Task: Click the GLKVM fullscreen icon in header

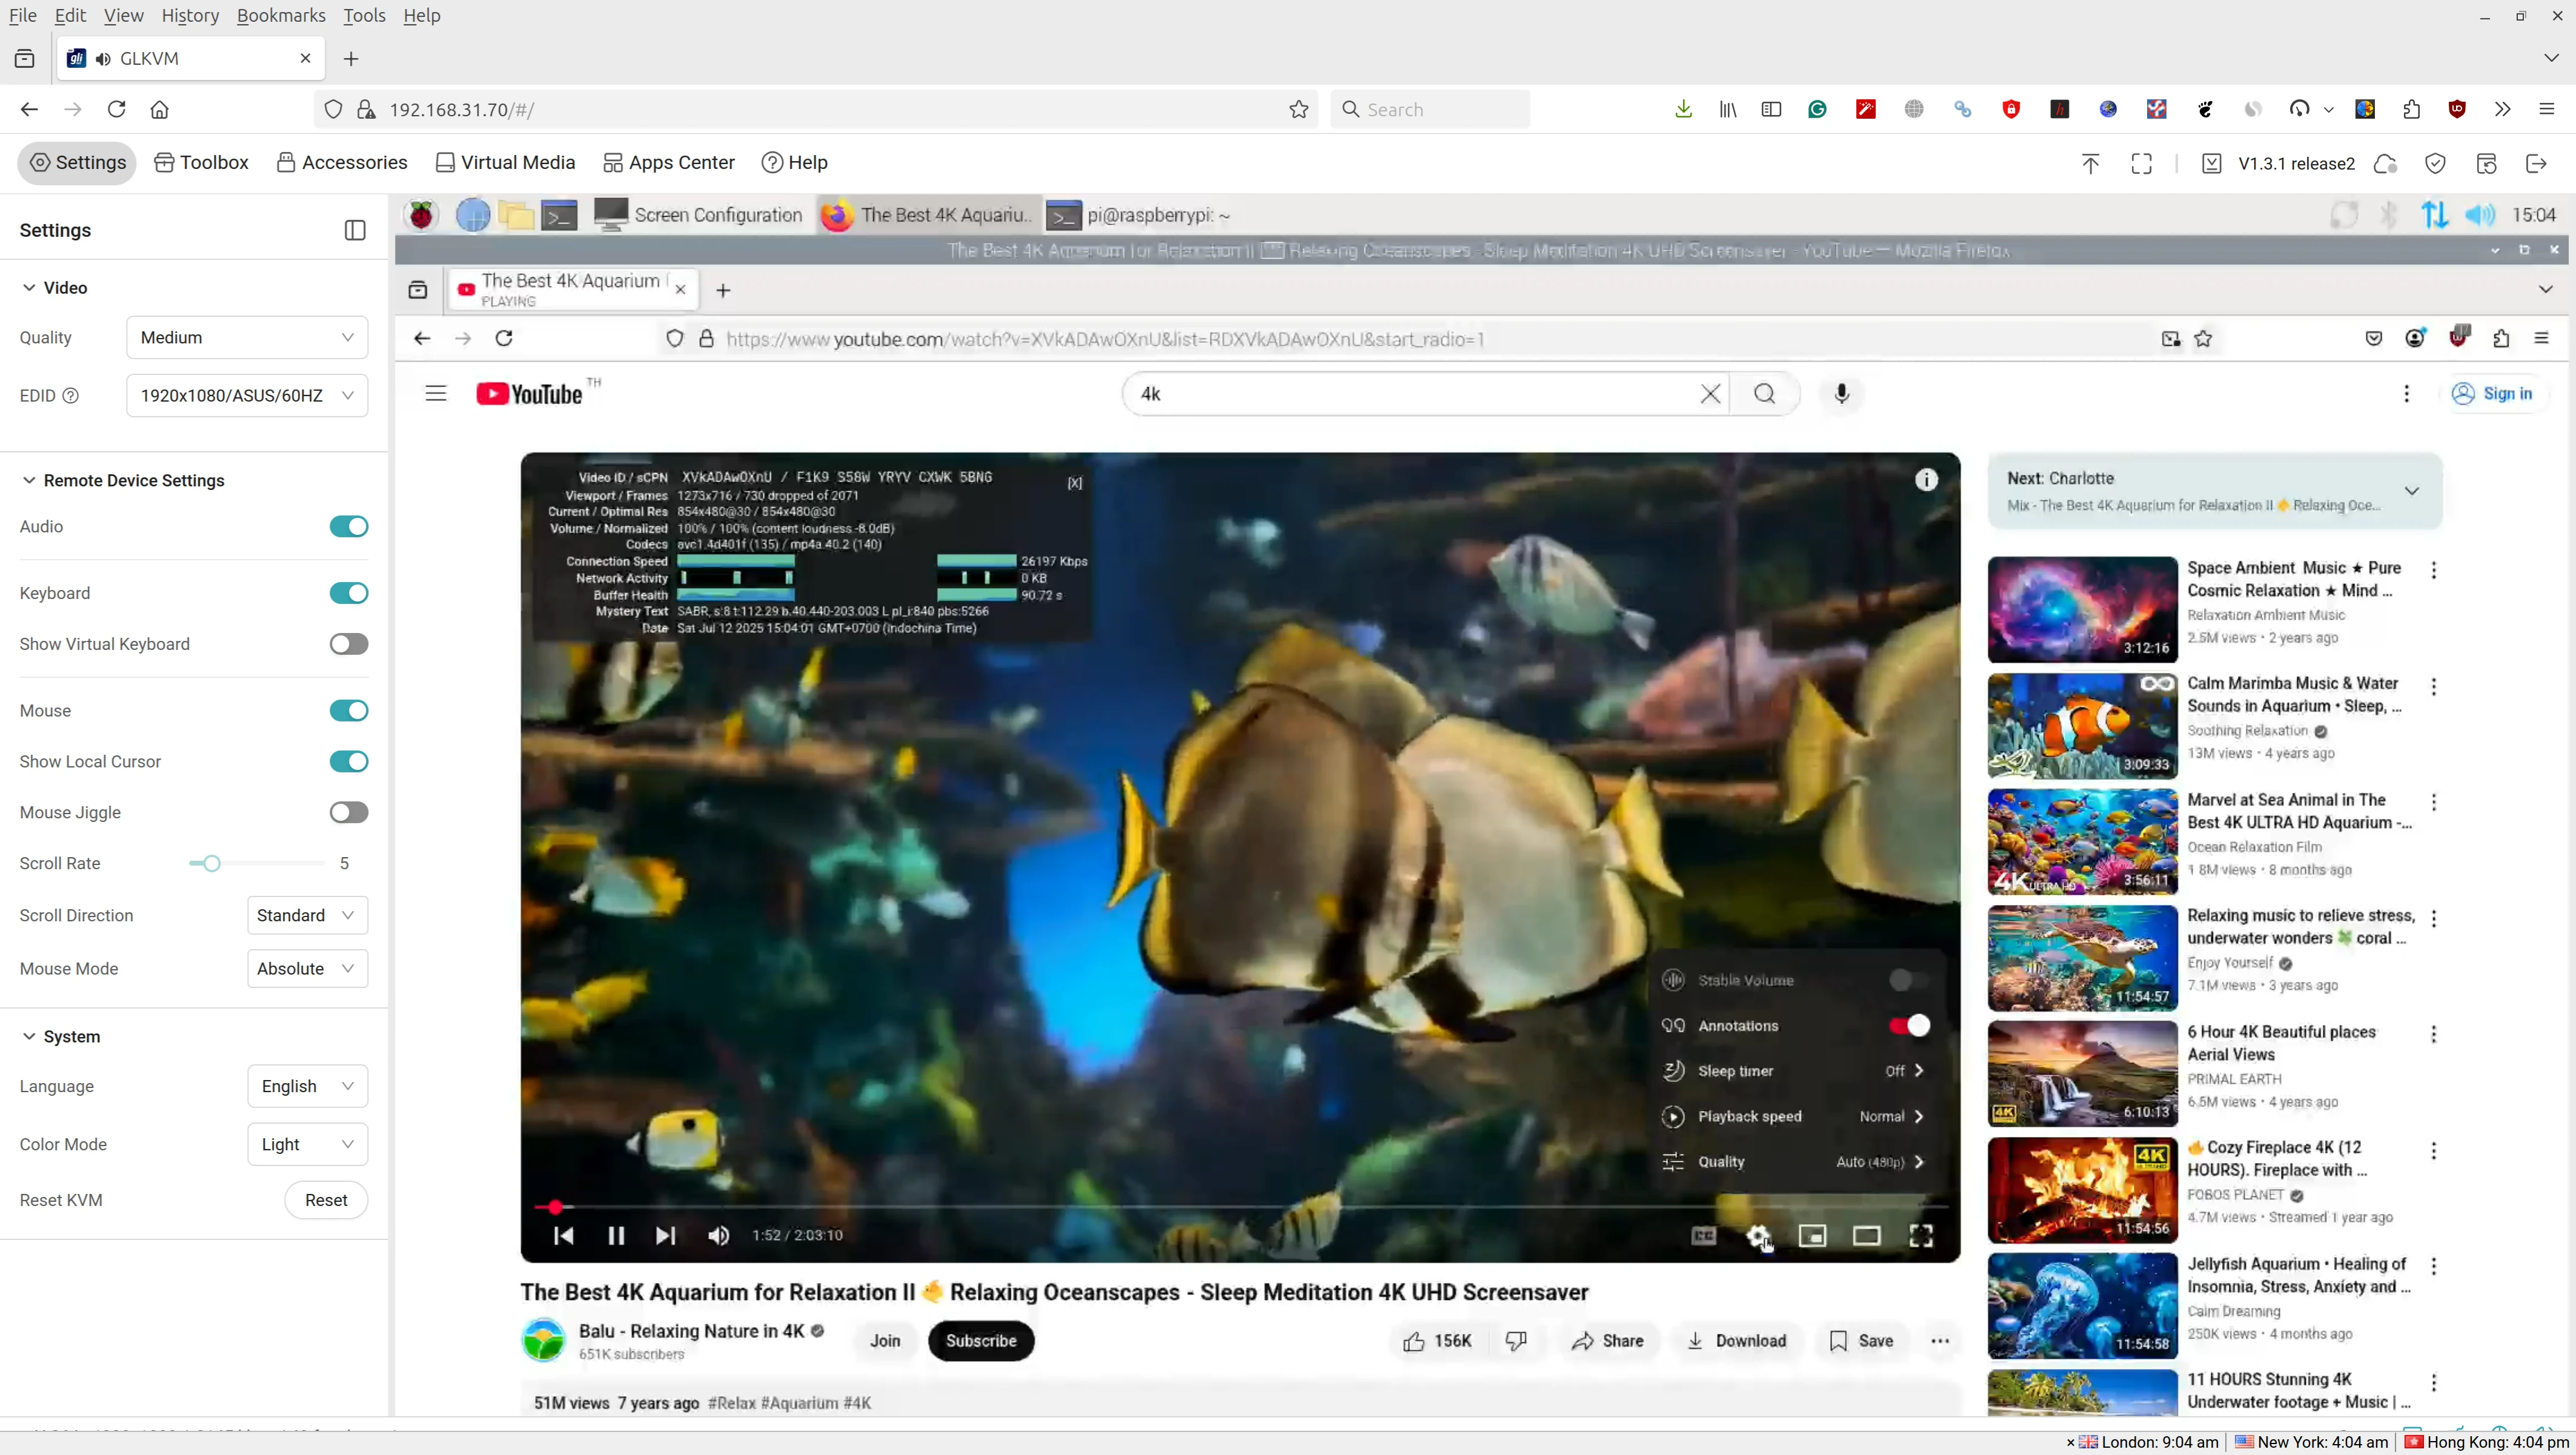Action: tap(2141, 163)
